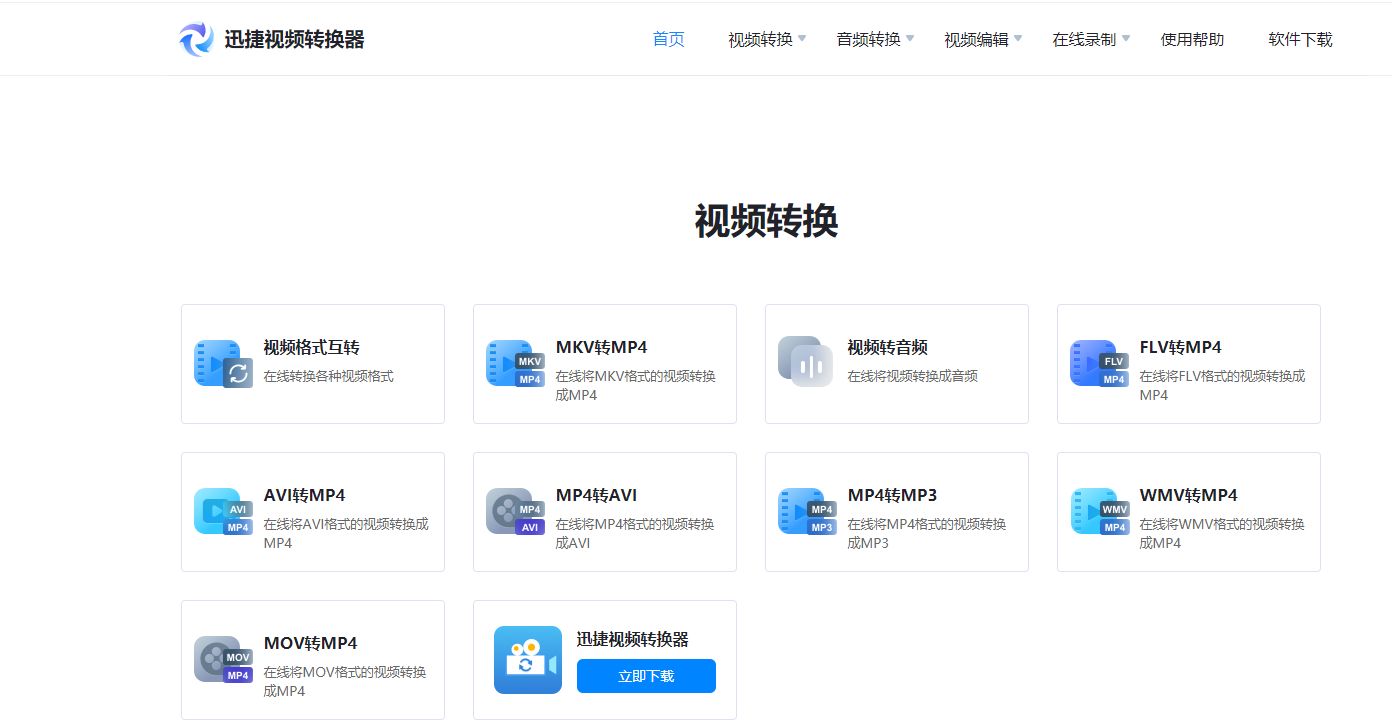The height and width of the screenshot is (727, 1392).
Task: Open the 视频转音频 title link
Action: pyautogui.click(x=888, y=347)
